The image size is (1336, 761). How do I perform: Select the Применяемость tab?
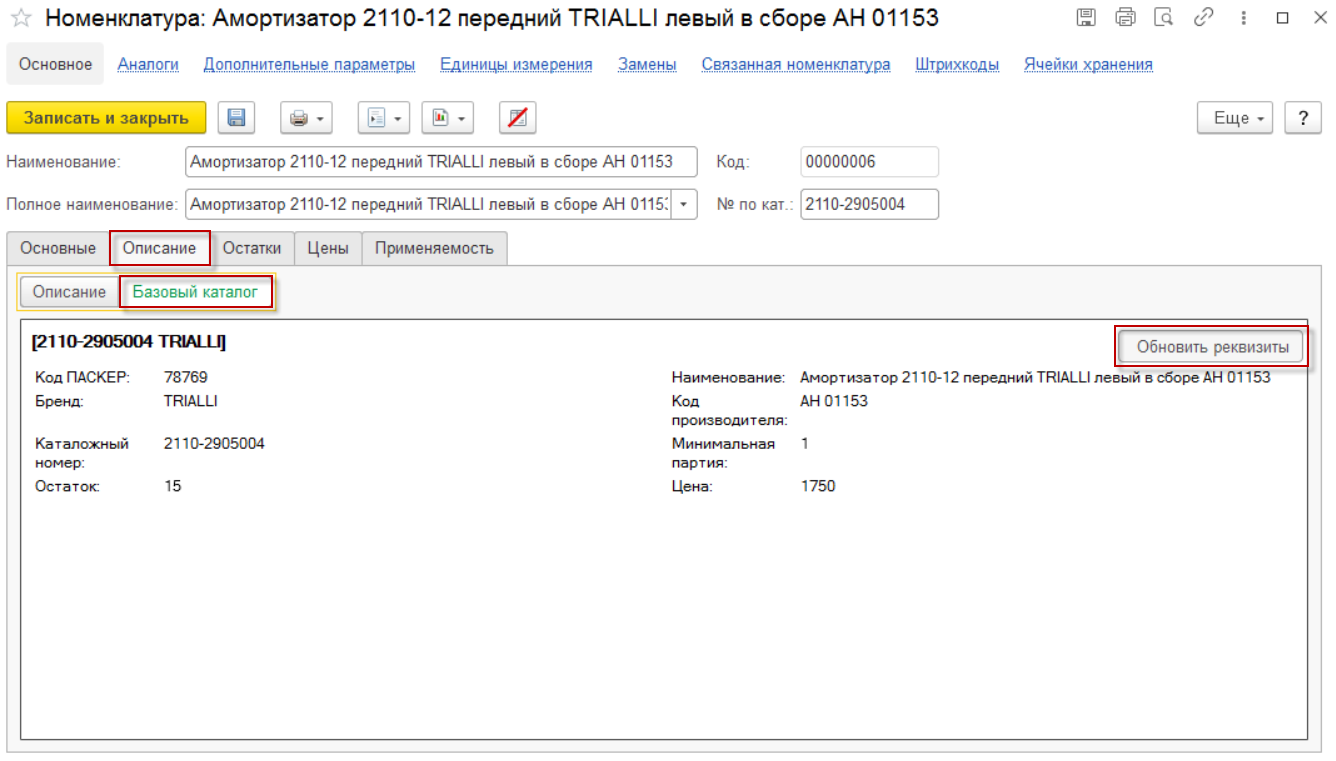coord(435,248)
